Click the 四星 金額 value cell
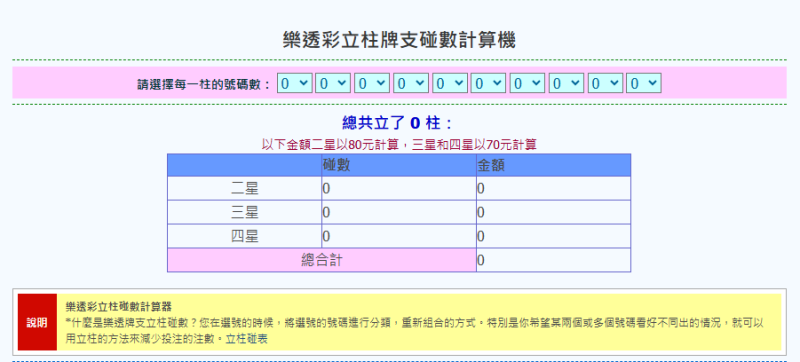Screen dimensions: 800x362 point(554,237)
